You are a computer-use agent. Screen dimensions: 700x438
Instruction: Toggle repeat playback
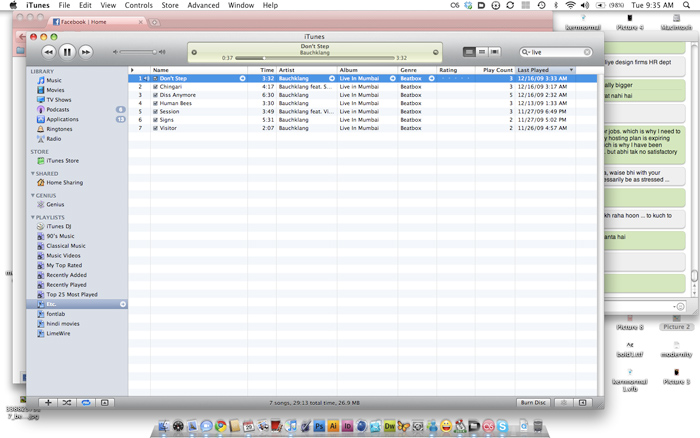coord(86,403)
